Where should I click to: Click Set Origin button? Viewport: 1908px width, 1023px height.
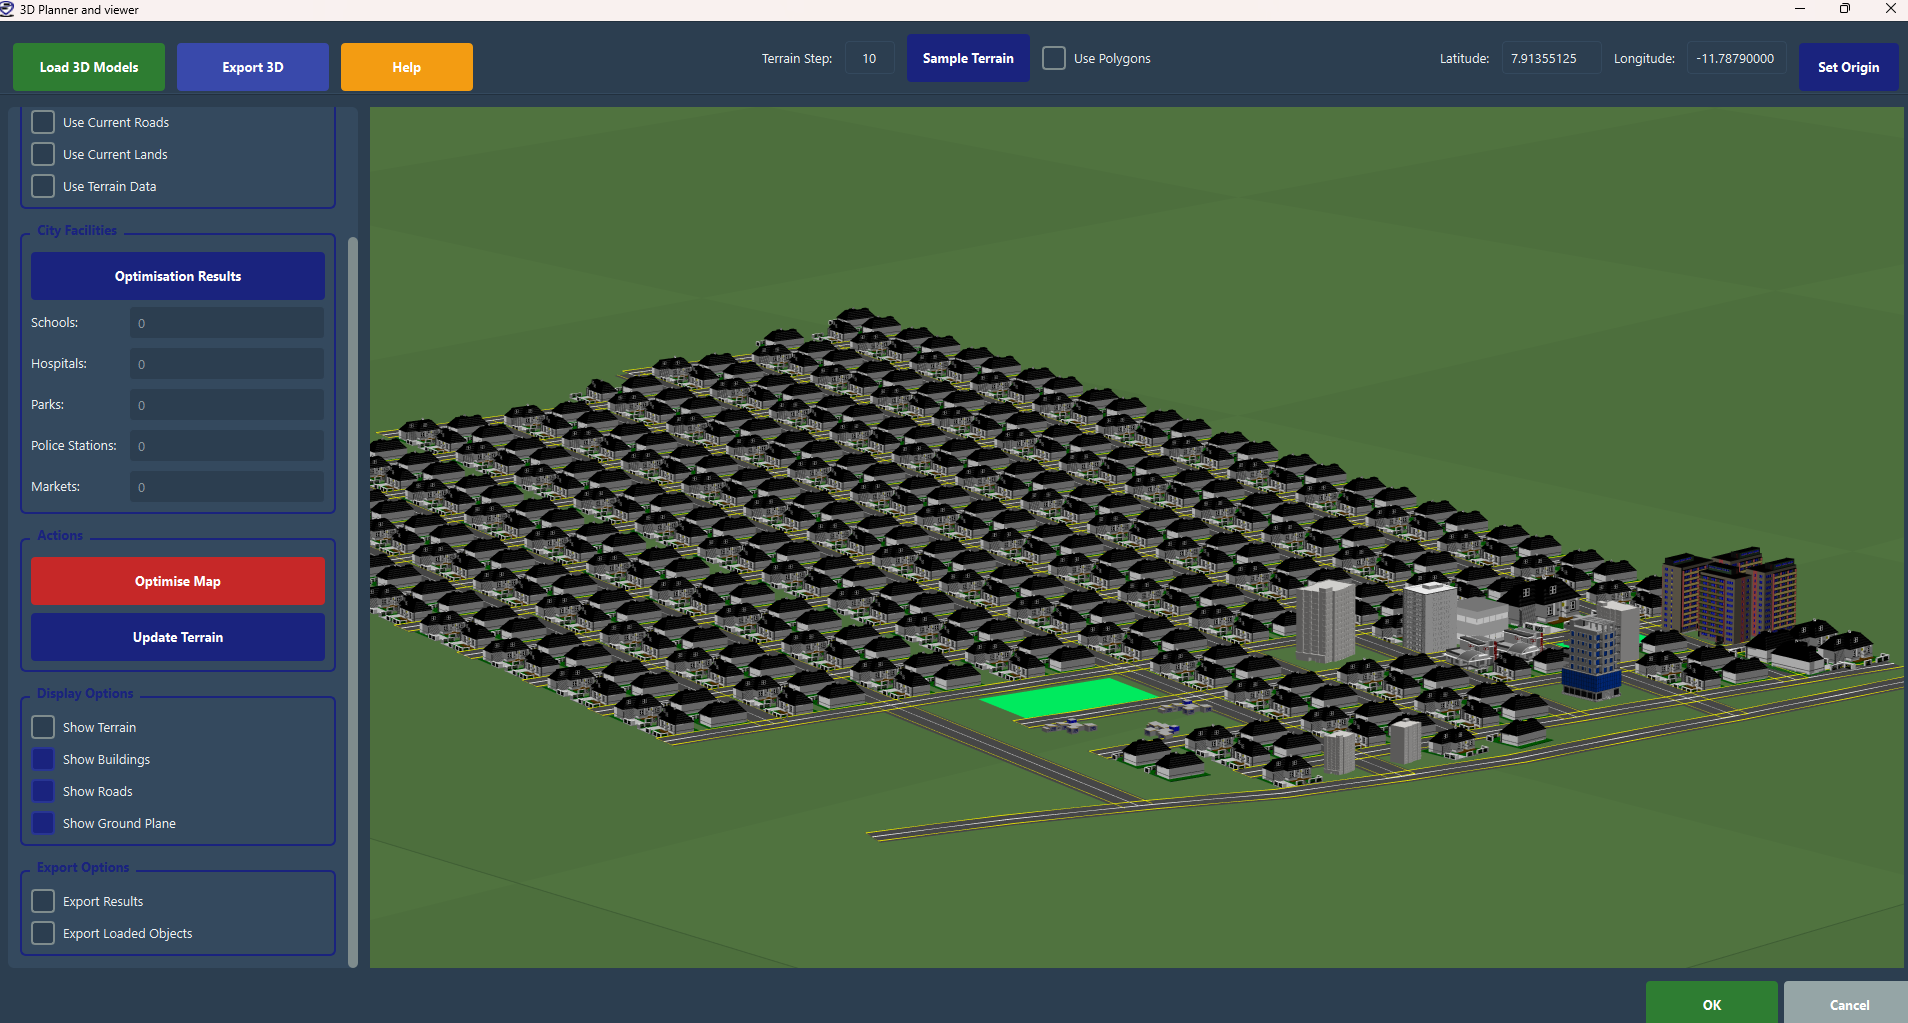point(1848,67)
